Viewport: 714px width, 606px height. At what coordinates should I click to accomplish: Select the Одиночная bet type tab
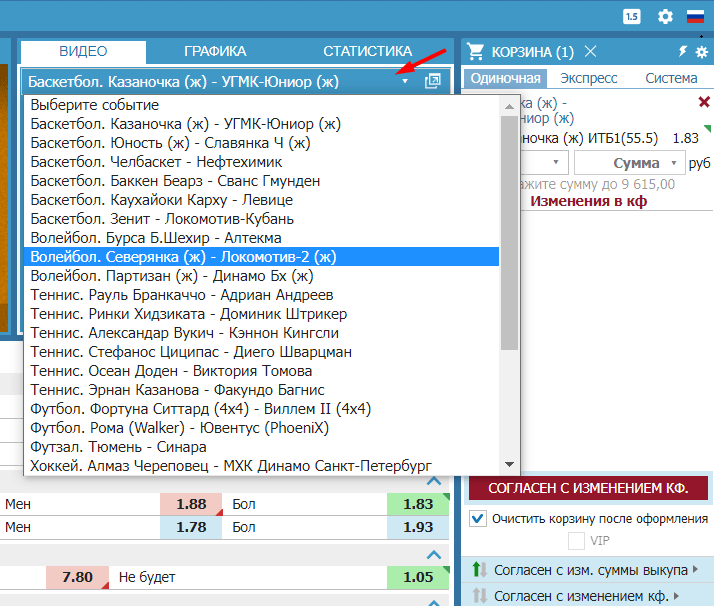click(x=505, y=78)
